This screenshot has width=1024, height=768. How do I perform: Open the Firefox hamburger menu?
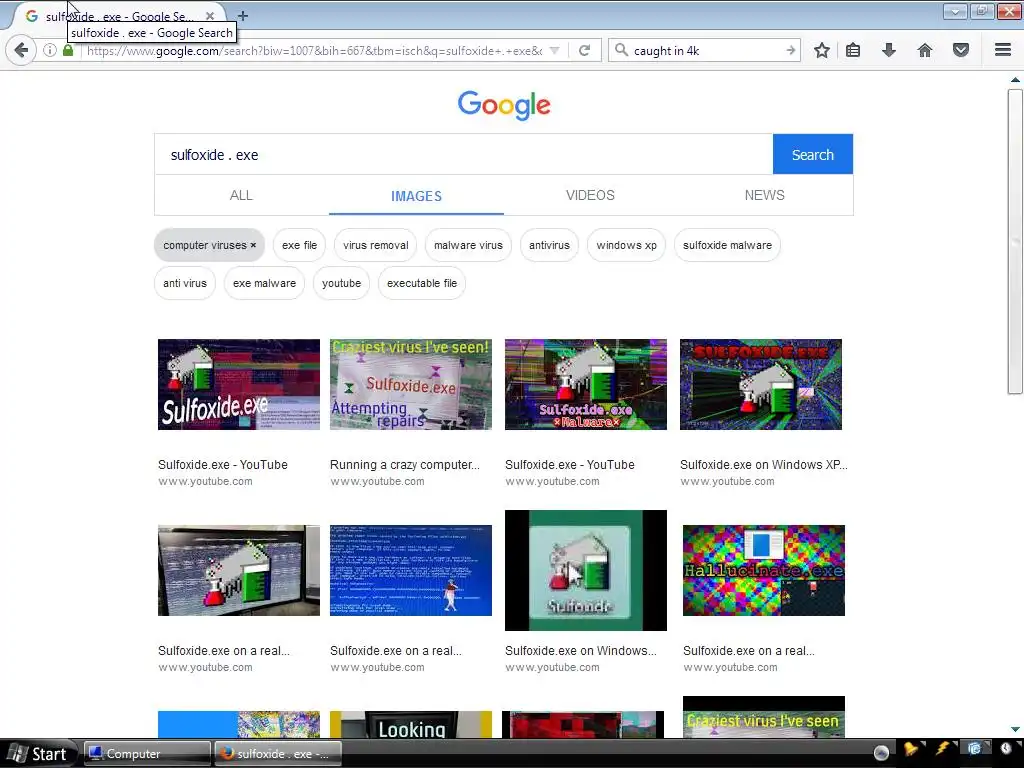click(x=1003, y=50)
